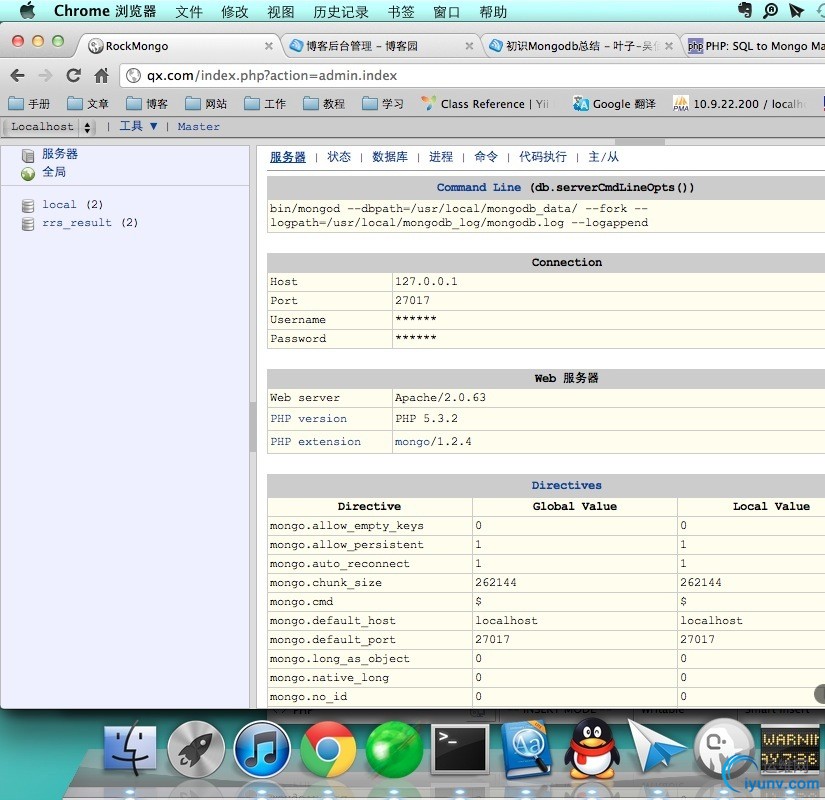Open the 数据库 databases page
The height and width of the screenshot is (800, 825).
pyautogui.click(x=390, y=157)
